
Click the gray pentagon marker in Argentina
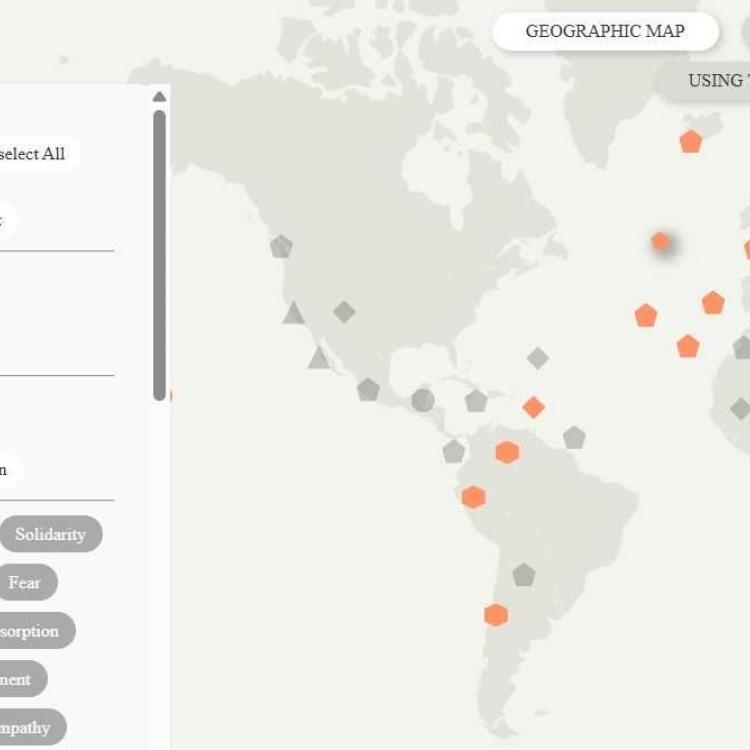click(524, 575)
